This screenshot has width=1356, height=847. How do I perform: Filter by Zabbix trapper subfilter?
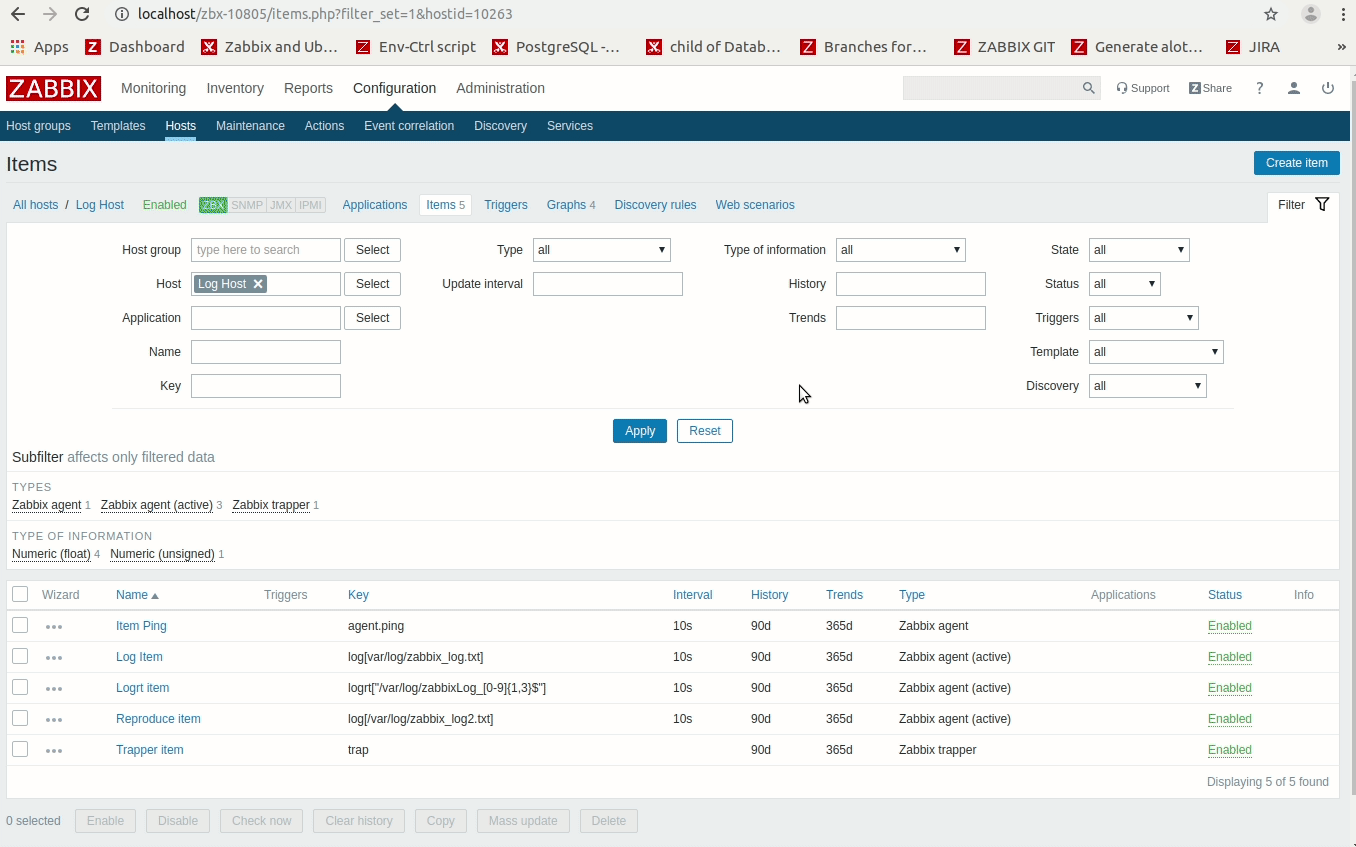271,505
